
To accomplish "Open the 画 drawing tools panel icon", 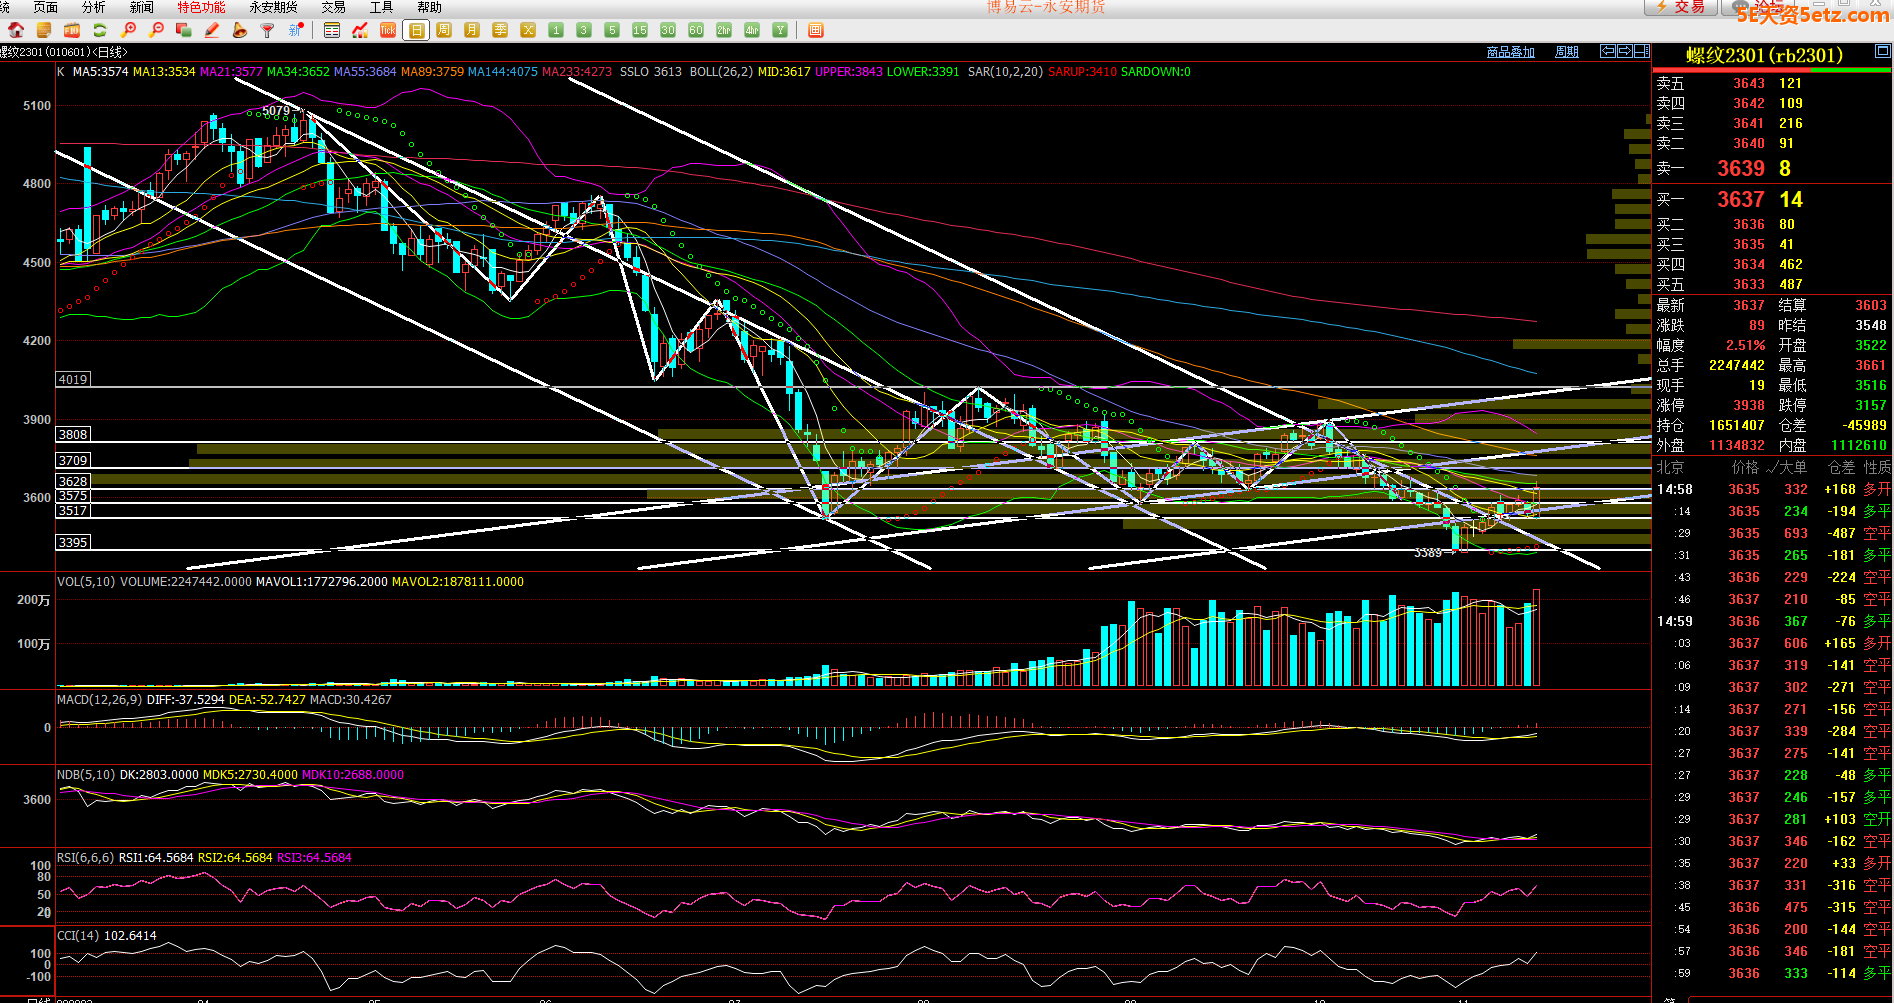I will 816,30.
